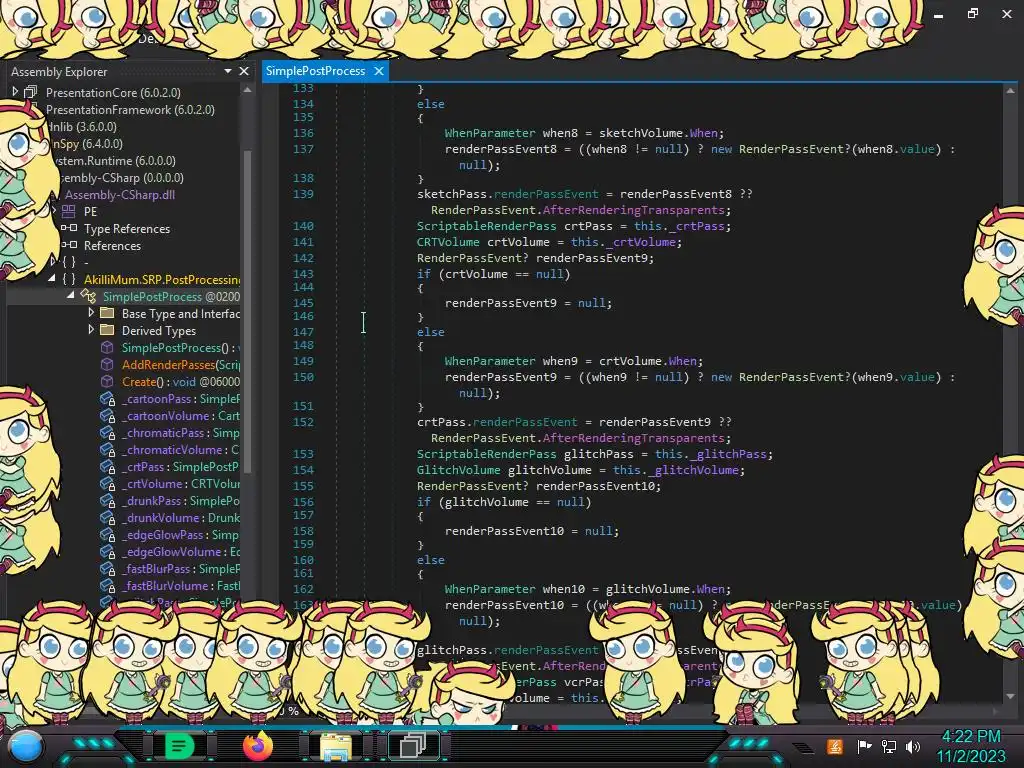Select the _drunkVolume field entry
Viewport: 1024px width, 768px height.
coord(180,517)
